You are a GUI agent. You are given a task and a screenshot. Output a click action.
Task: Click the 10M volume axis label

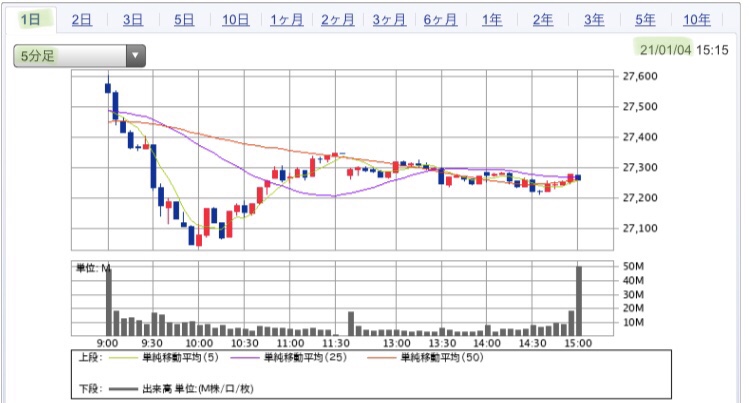(x=633, y=322)
